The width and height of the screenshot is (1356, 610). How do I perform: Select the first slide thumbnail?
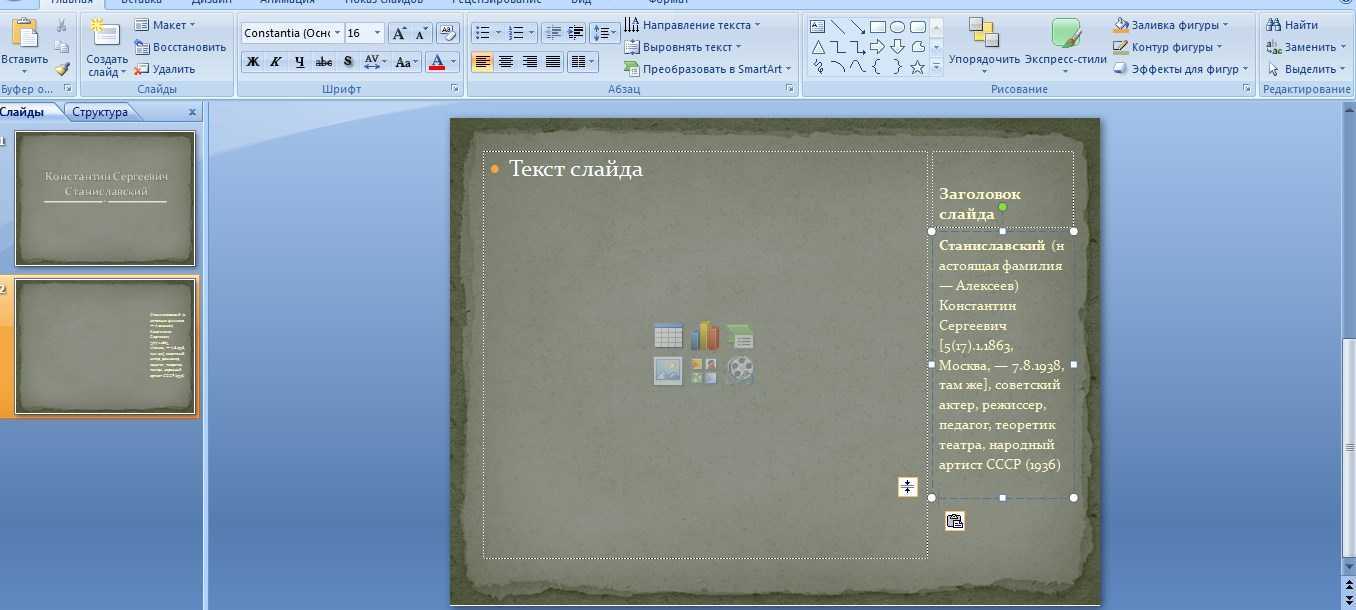(105, 198)
